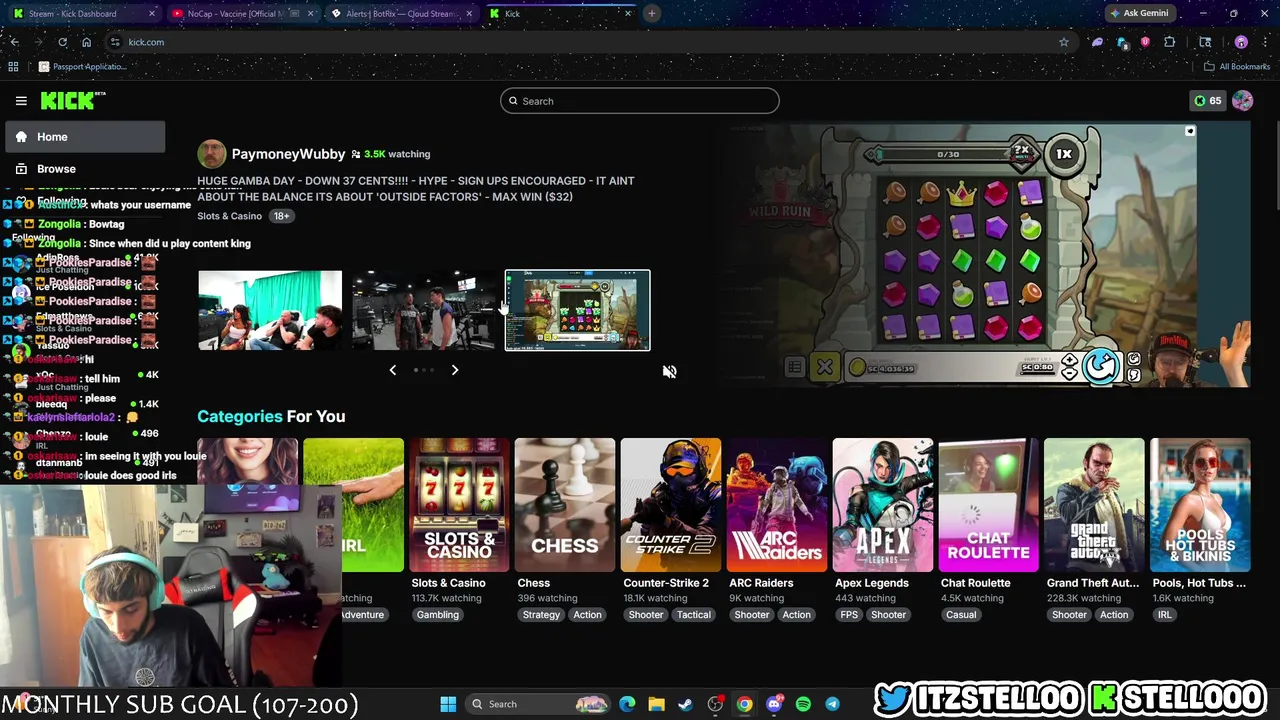The image size is (1280, 720).
Task: Open the Chess category card
Action: point(565,505)
